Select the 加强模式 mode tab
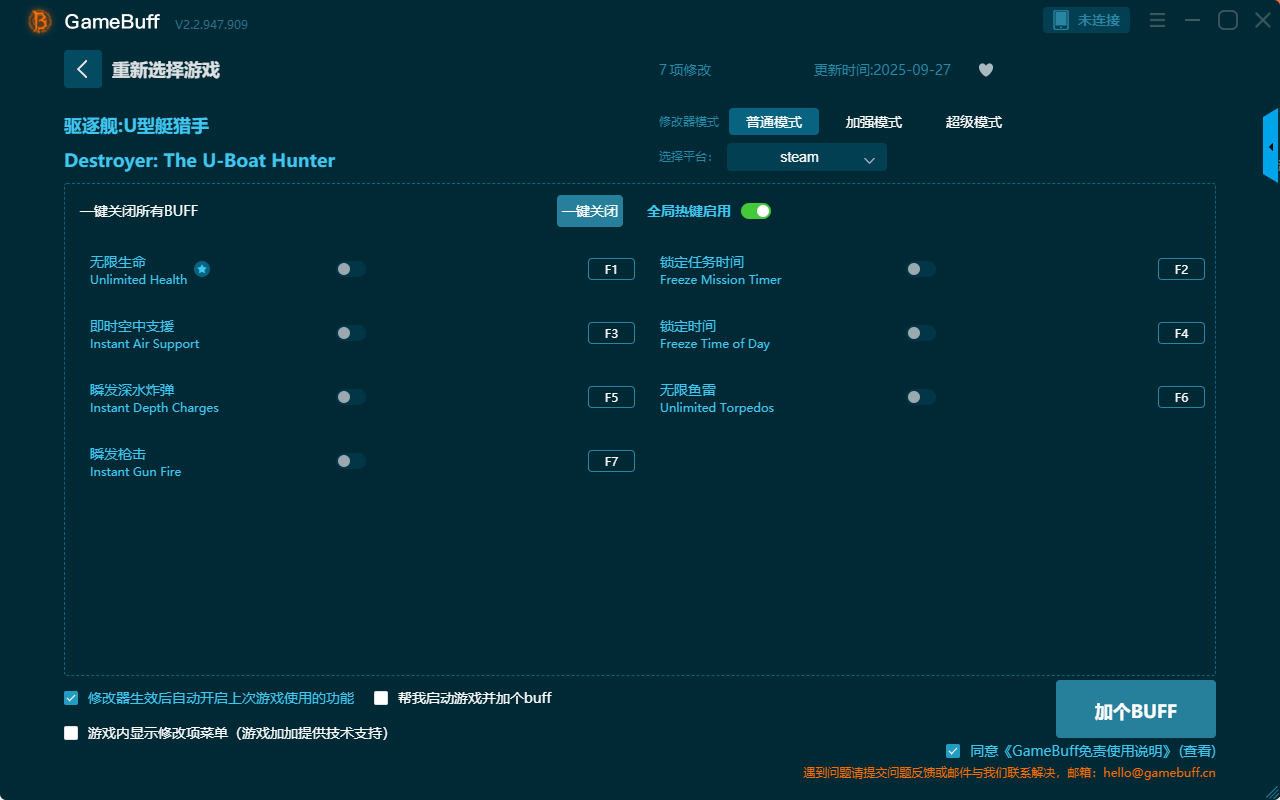 pyautogui.click(x=873, y=122)
